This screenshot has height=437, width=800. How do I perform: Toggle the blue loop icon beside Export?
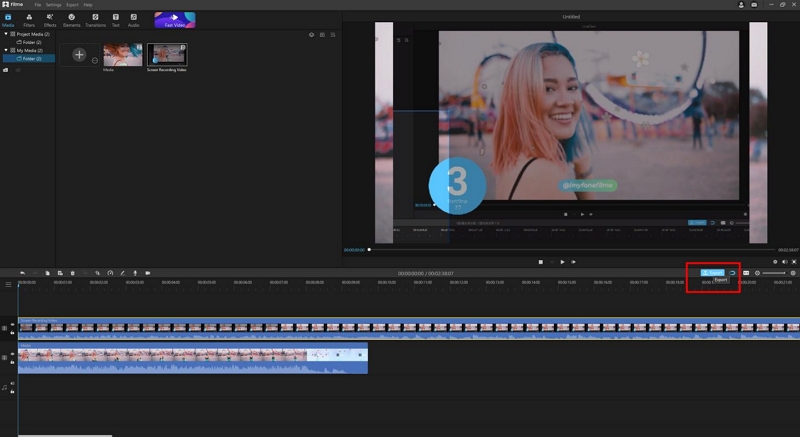732,273
